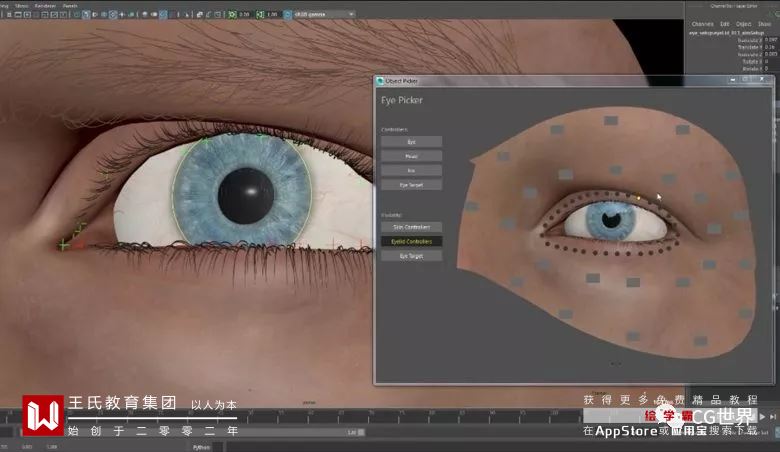Toggle the highlighted Eyelid Controllers button

pyautogui.click(x=411, y=242)
